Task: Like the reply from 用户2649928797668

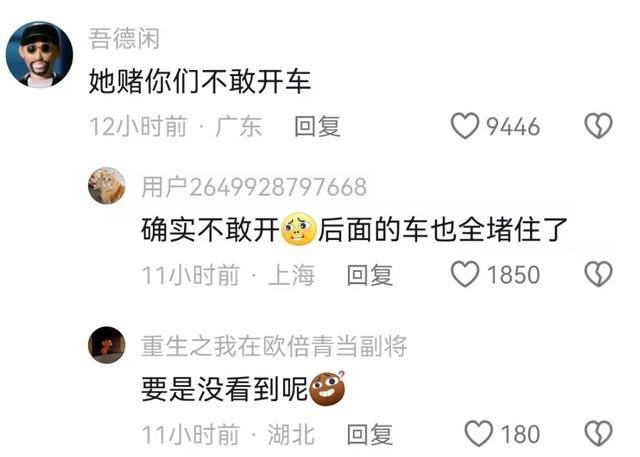Action: (465, 274)
